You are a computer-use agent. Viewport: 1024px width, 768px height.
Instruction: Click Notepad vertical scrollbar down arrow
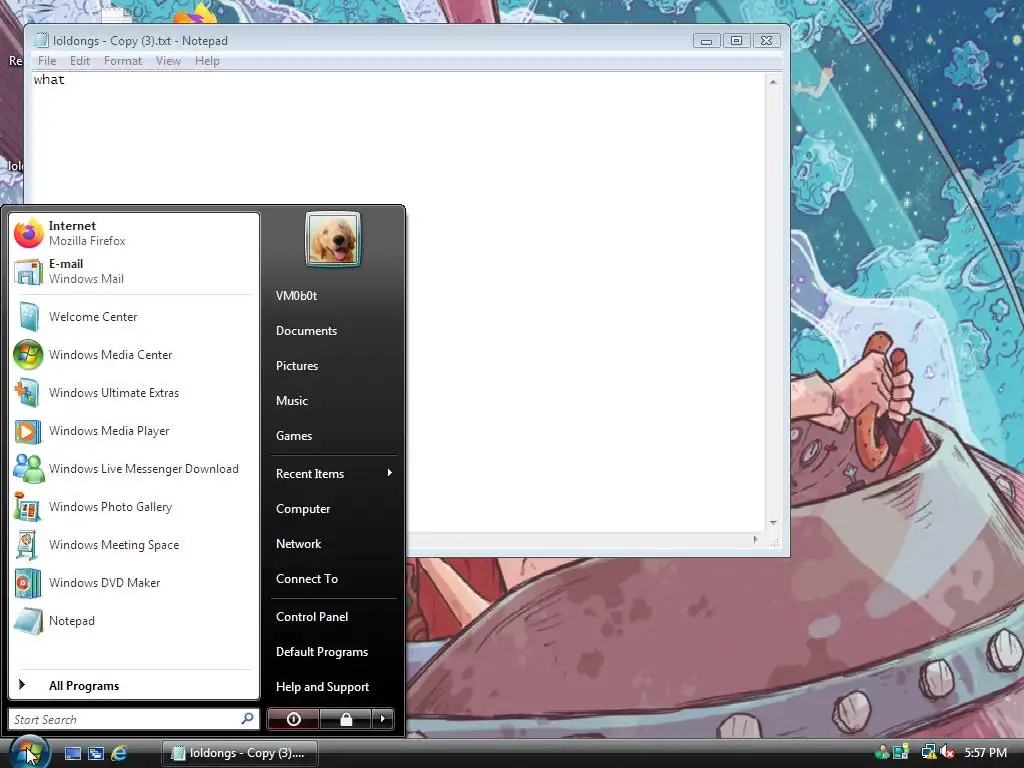(x=773, y=522)
